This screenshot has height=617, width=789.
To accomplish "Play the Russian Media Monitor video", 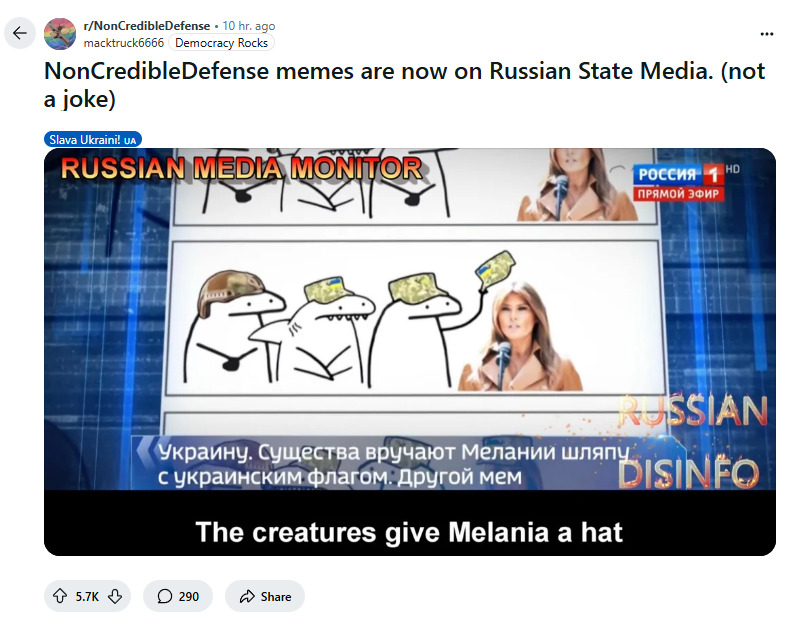I will pos(410,352).
